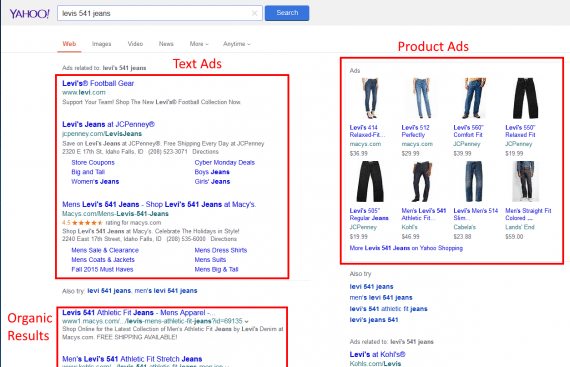
Task: Open More Levis 541 Jeans on Yahoo Shopping
Action: [x=406, y=248]
